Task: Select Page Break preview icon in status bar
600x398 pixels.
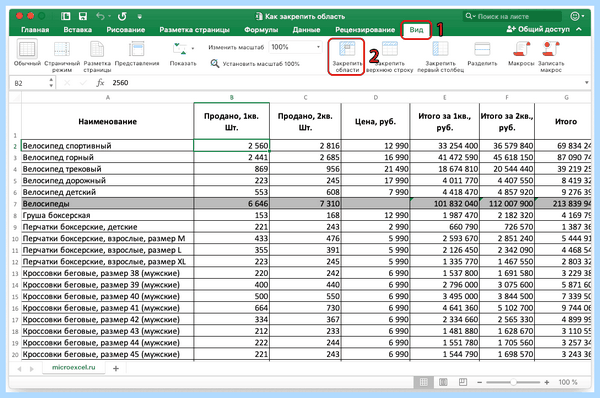Action: [463, 382]
